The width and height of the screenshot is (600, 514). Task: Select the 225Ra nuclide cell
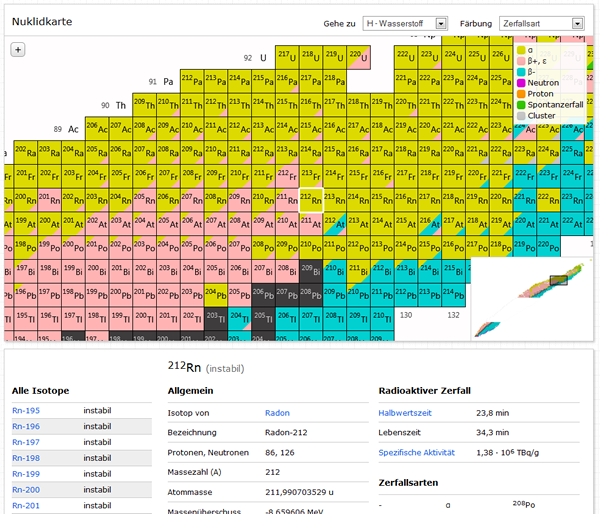click(x=572, y=152)
